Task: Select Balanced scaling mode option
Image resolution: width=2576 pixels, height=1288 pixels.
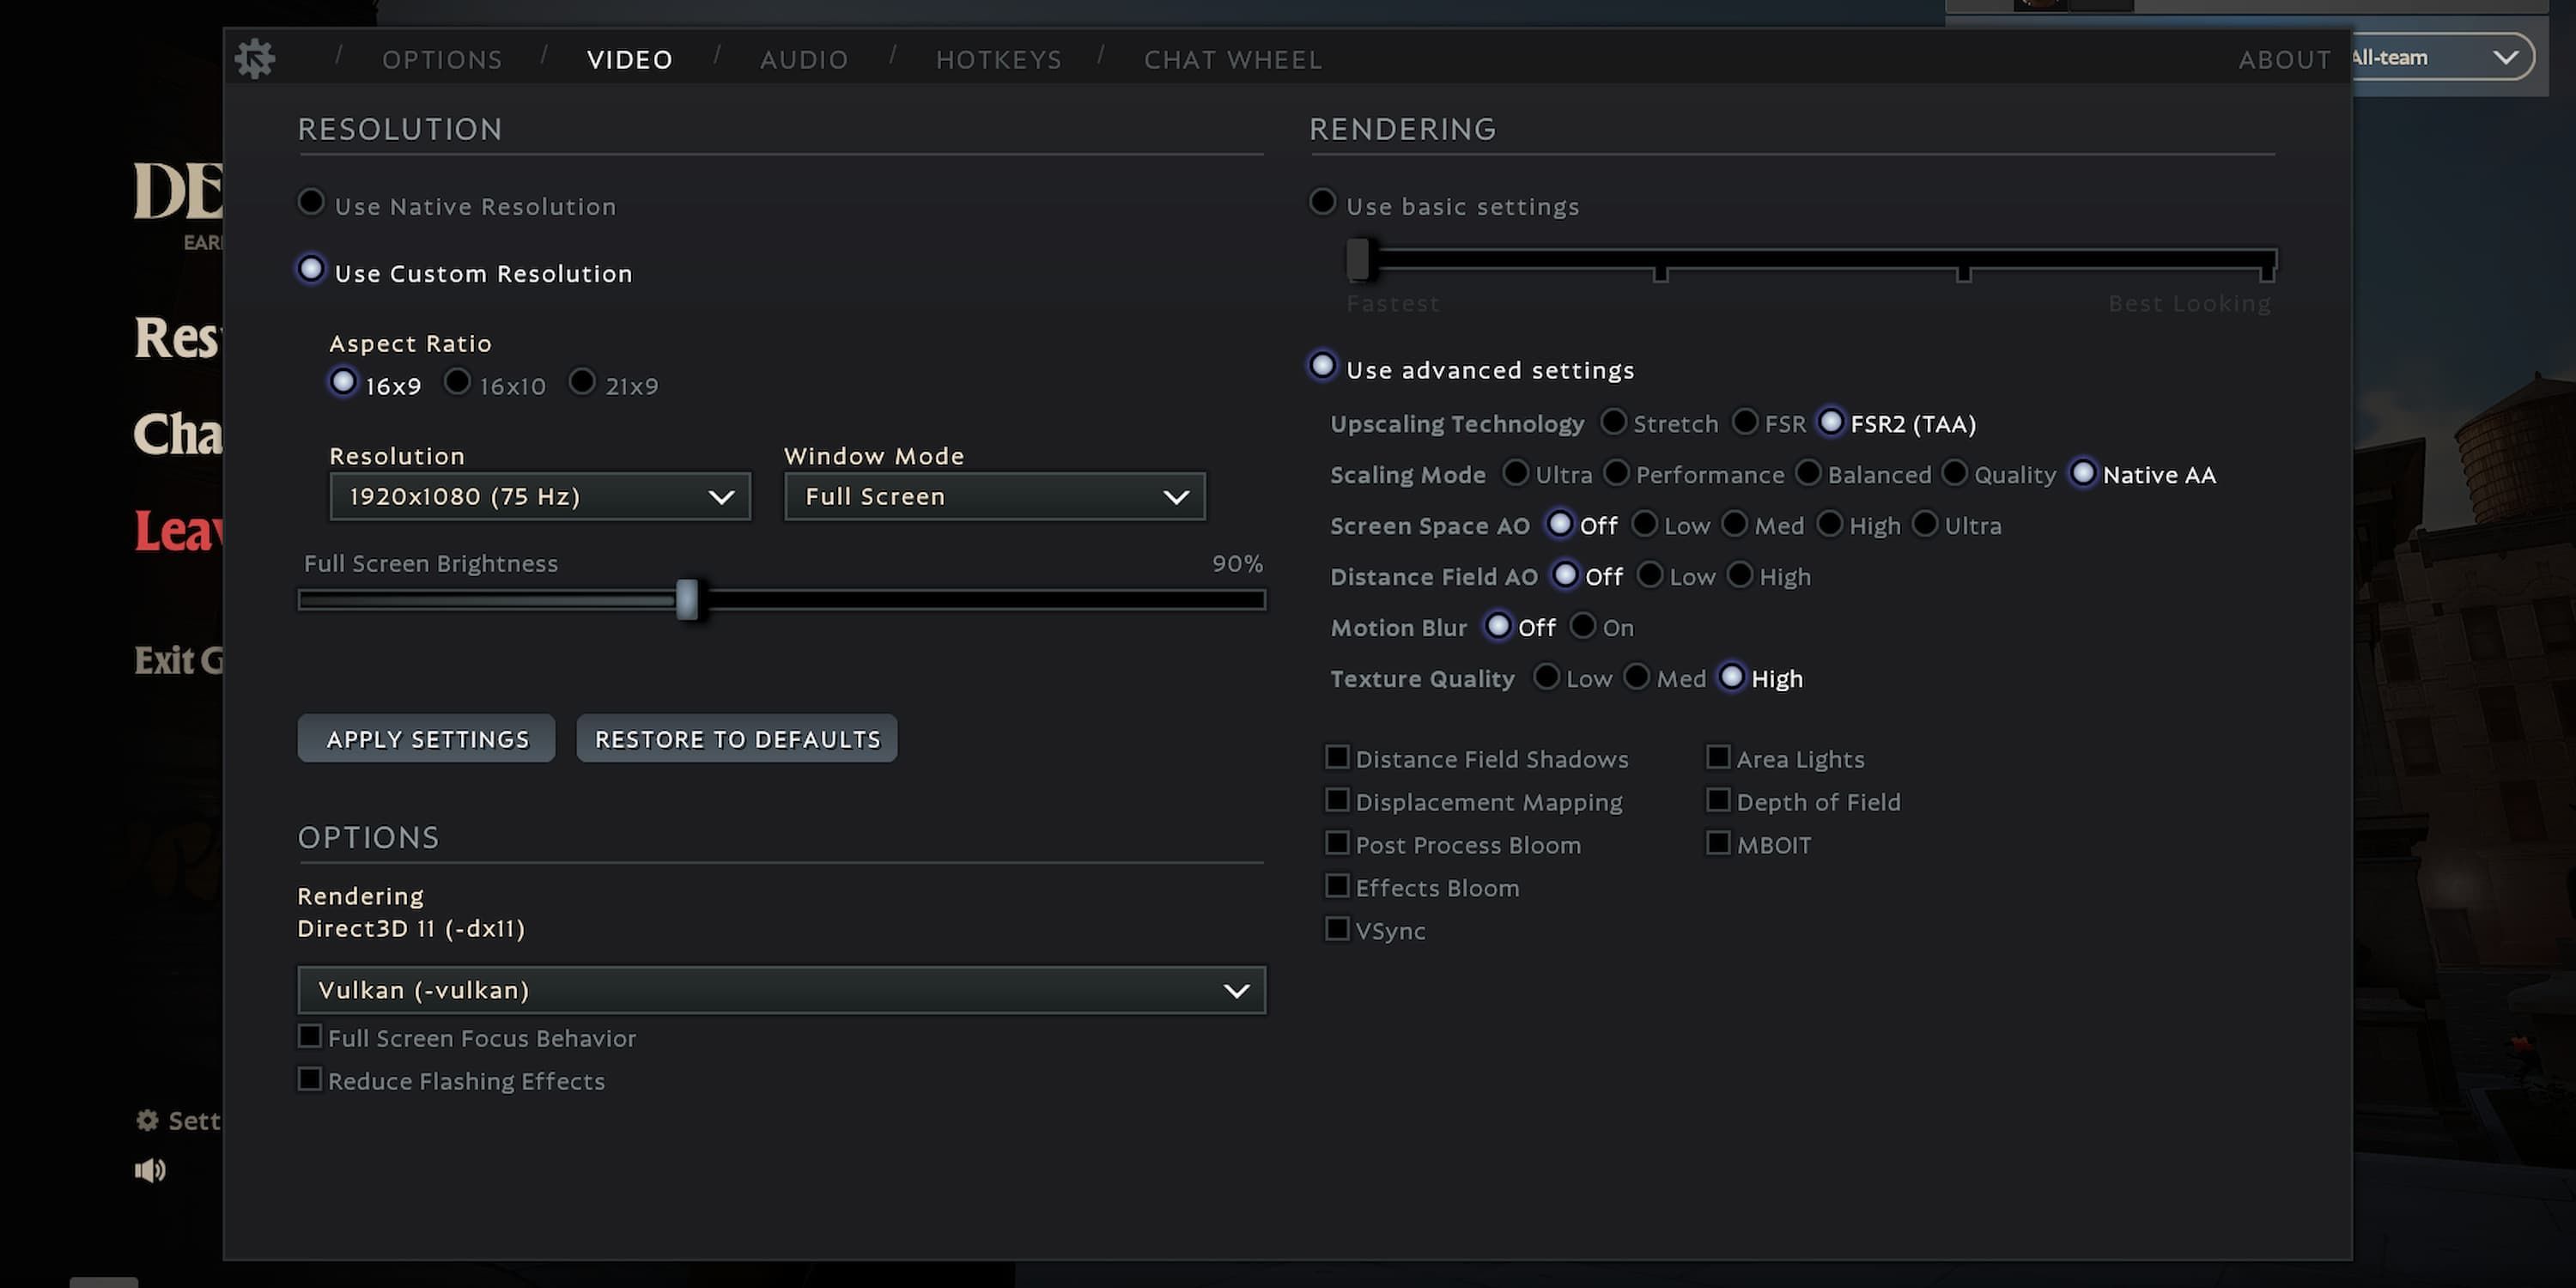Action: coord(1807,475)
